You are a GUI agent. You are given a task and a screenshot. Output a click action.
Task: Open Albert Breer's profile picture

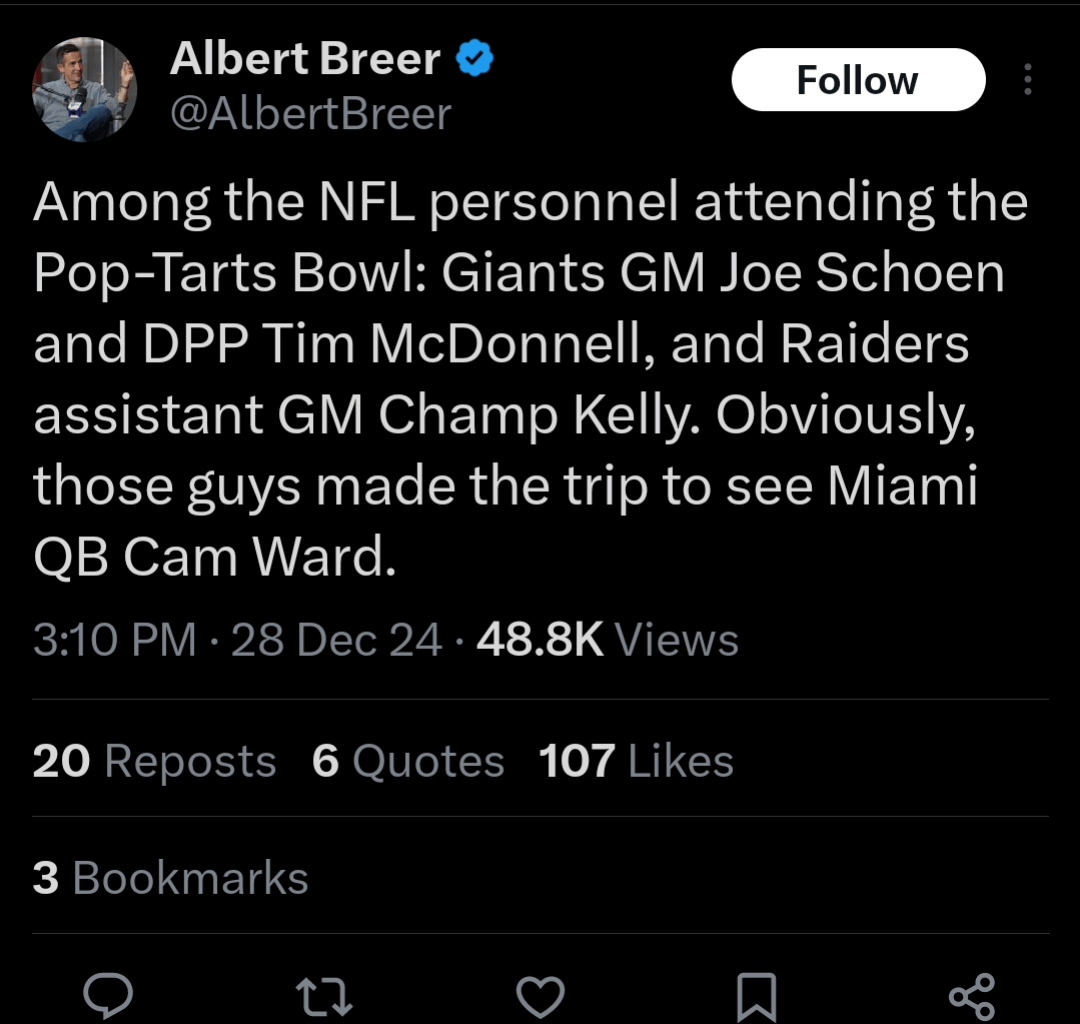point(84,89)
